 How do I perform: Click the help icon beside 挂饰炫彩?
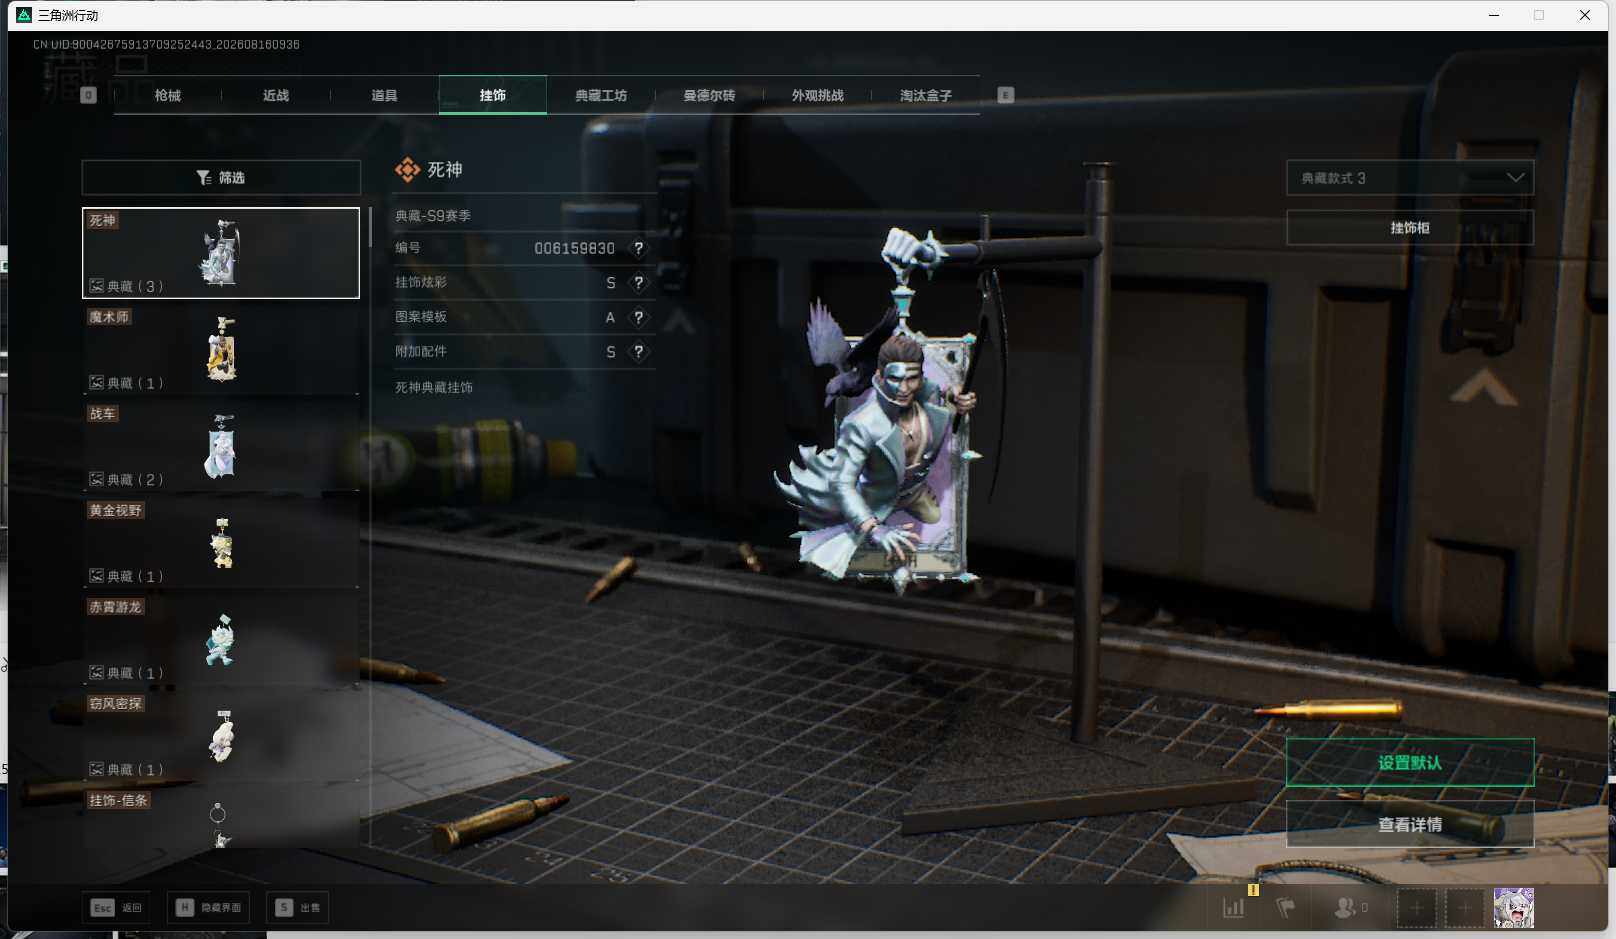[x=639, y=283]
